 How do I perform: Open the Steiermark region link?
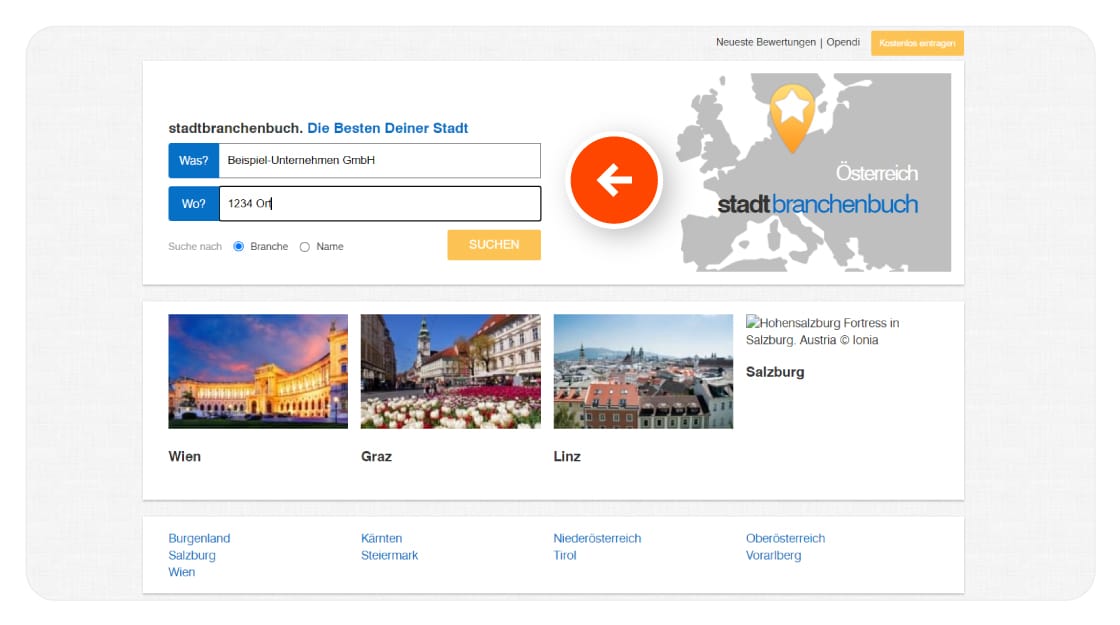pyautogui.click(x=389, y=556)
